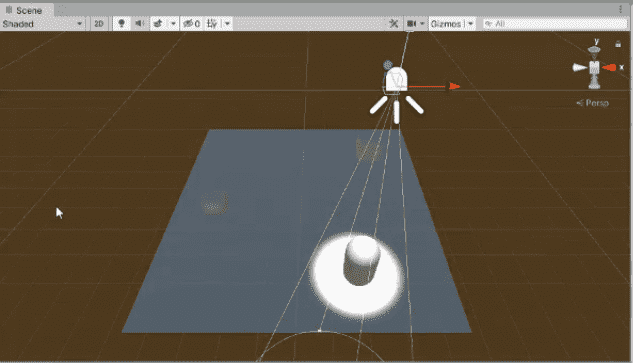Toggle 2D view mode button
633x363 pixels.
click(99, 24)
